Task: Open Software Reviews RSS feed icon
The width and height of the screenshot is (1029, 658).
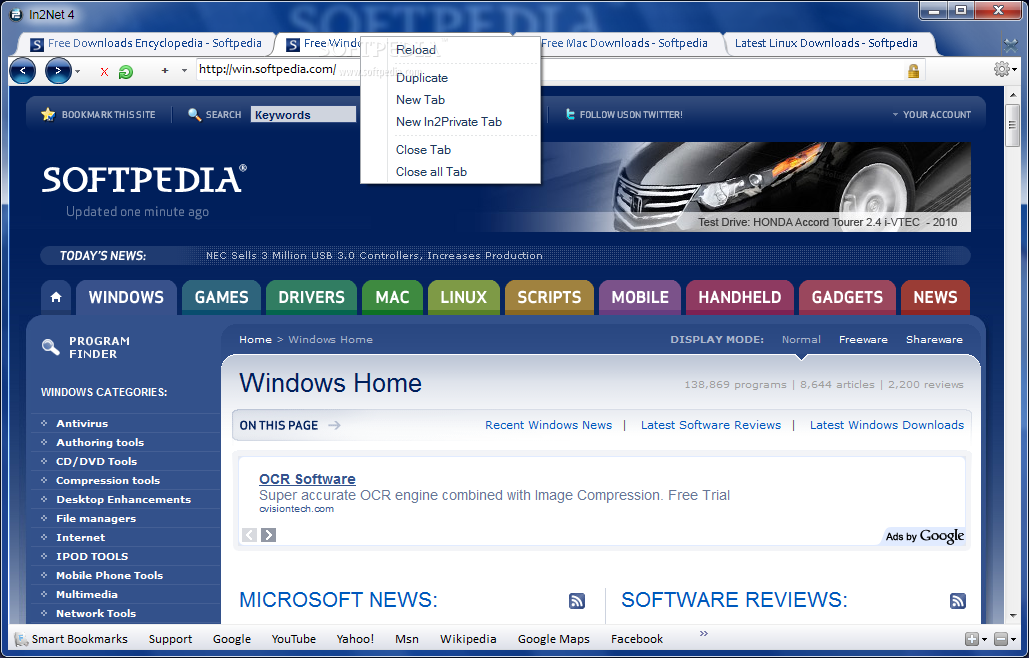Action: [x=957, y=600]
